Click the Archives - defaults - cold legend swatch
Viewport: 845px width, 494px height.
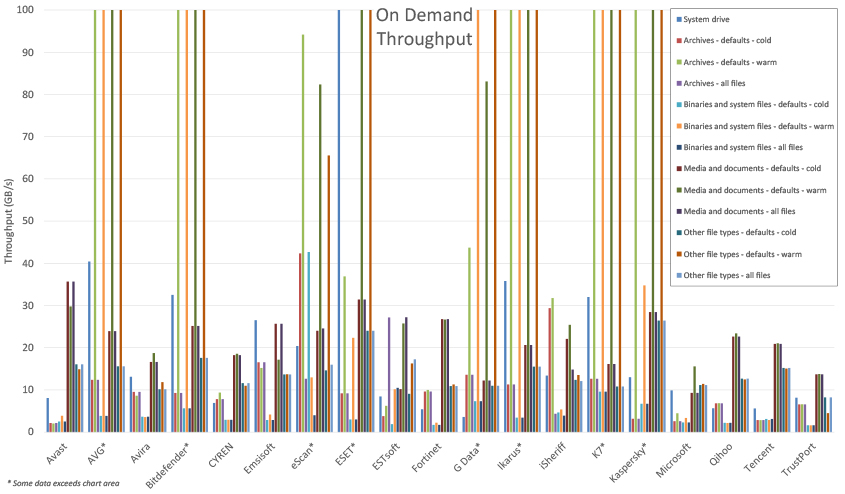pyautogui.click(x=680, y=40)
